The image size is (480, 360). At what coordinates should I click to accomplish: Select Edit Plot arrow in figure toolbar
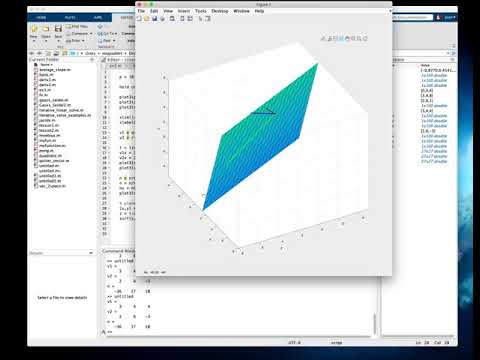(x=200, y=19)
